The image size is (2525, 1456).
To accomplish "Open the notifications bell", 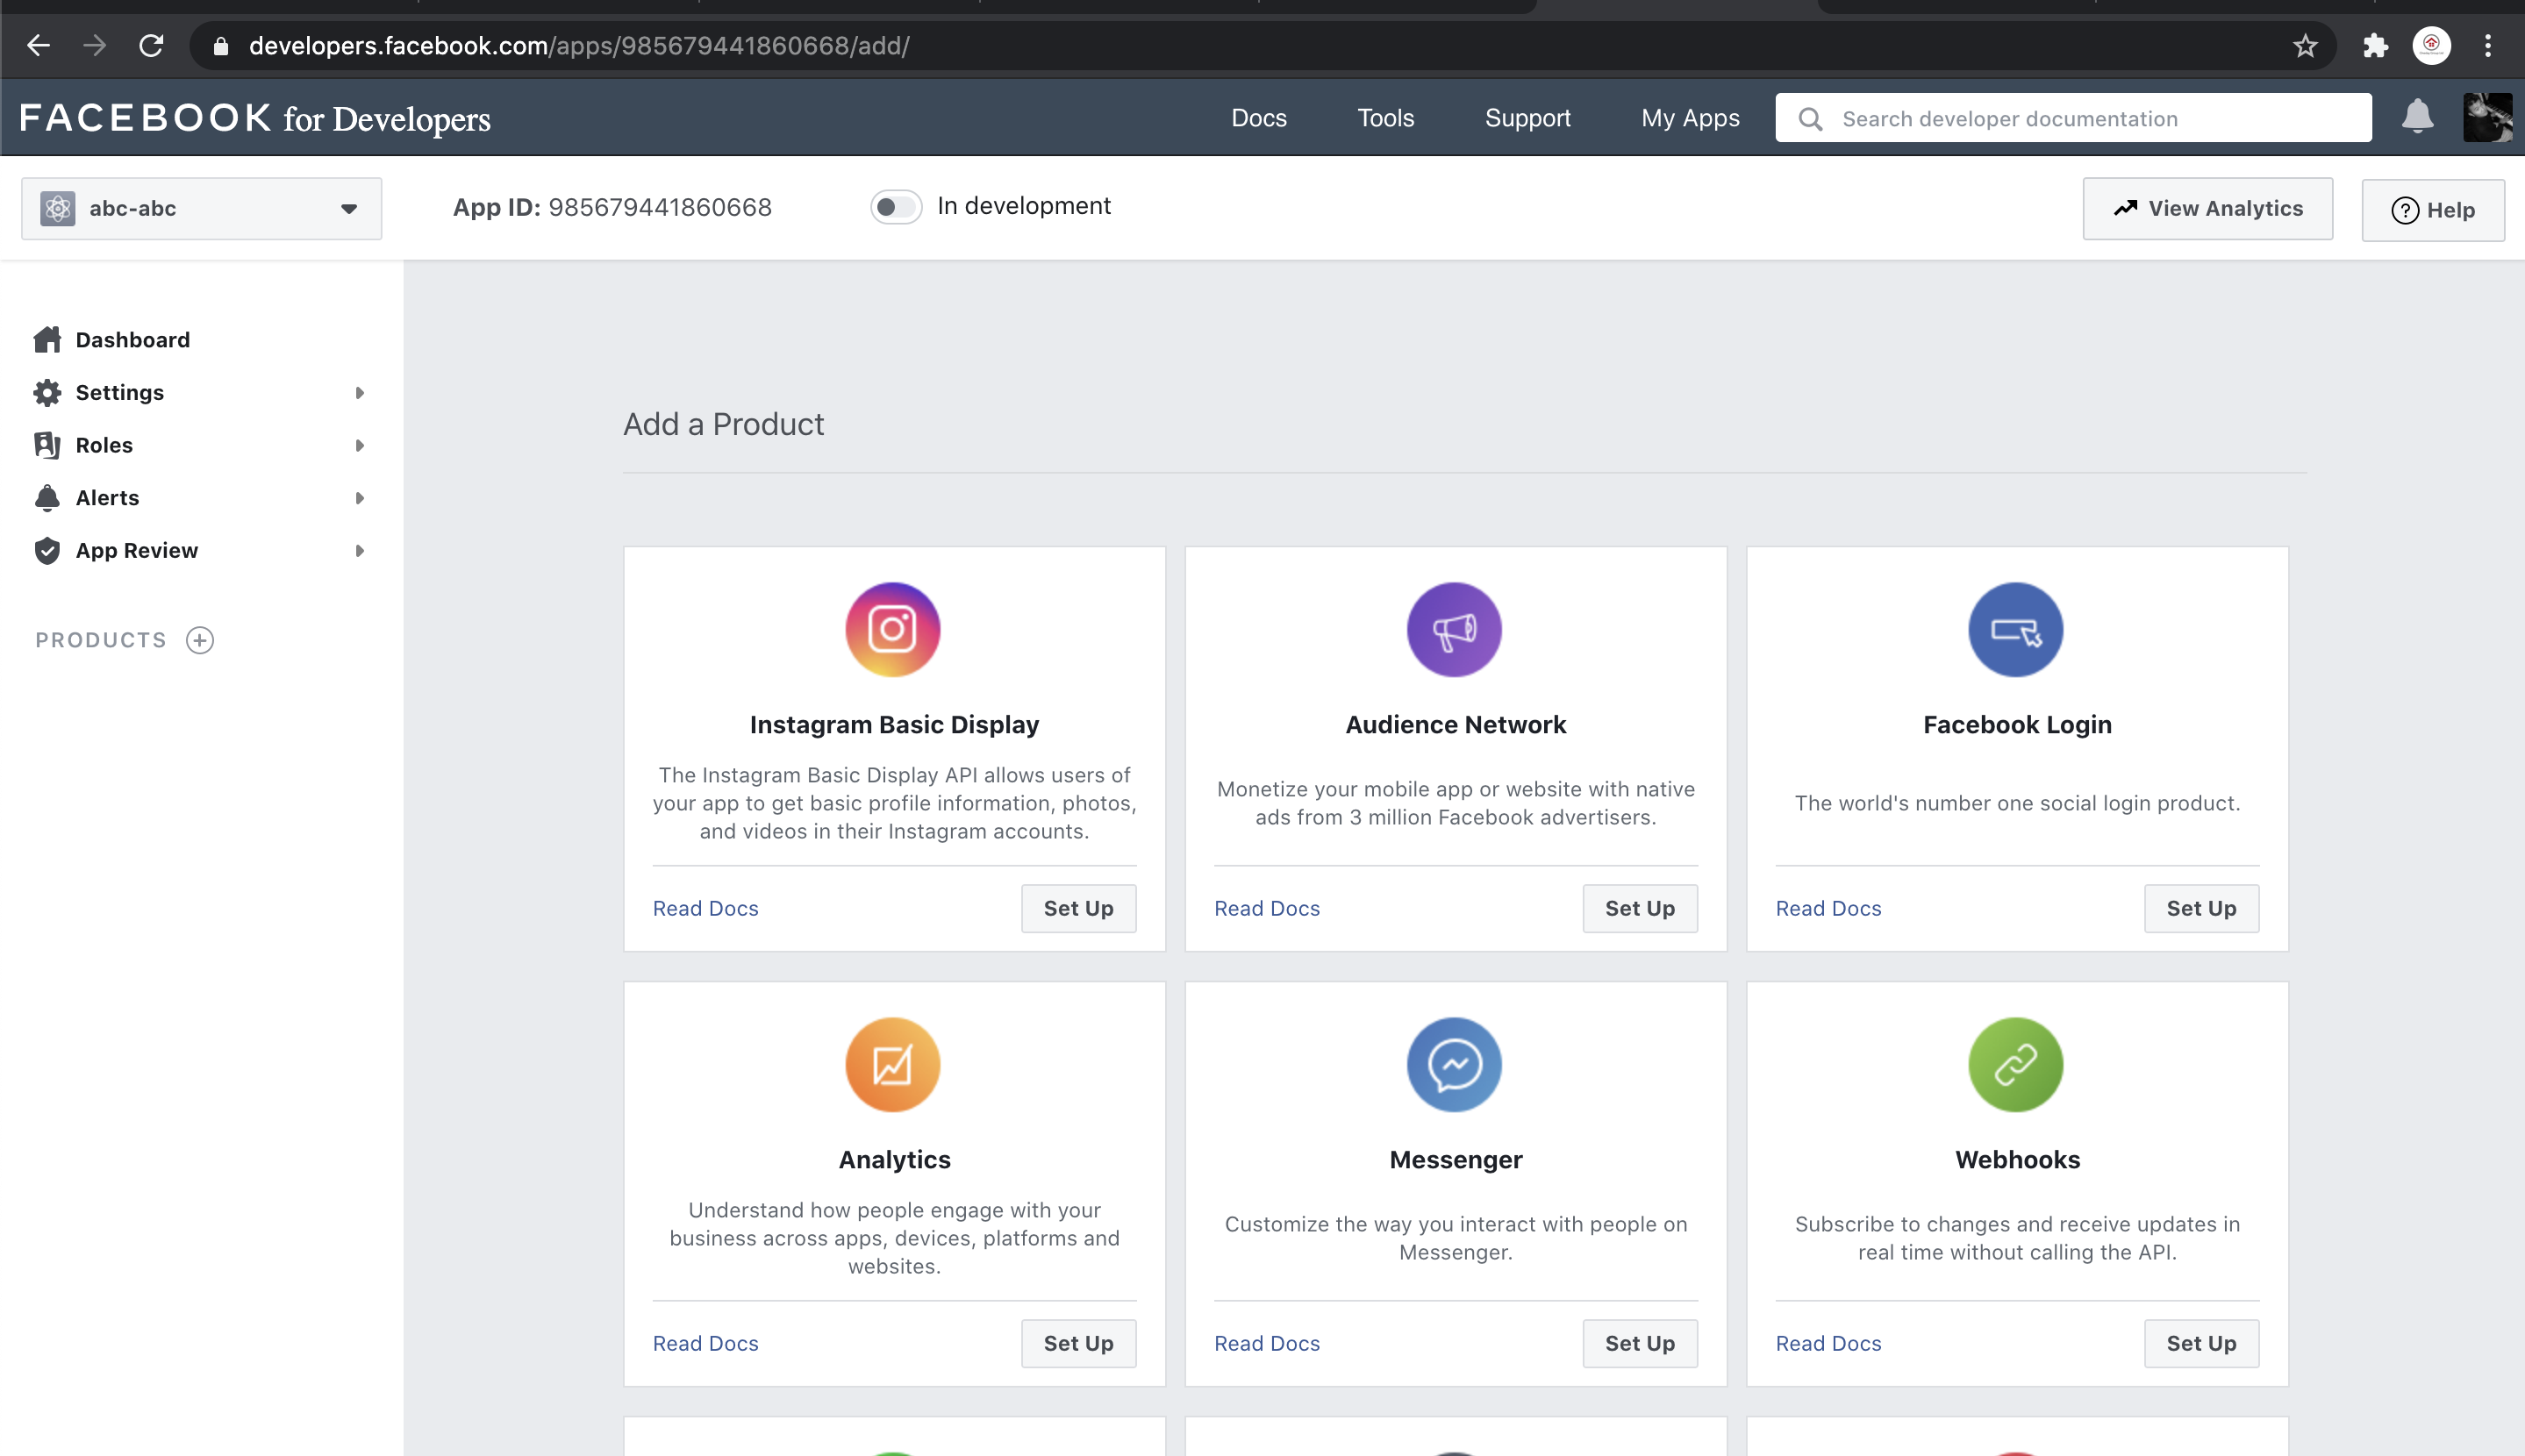I will click(x=2417, y=117).
